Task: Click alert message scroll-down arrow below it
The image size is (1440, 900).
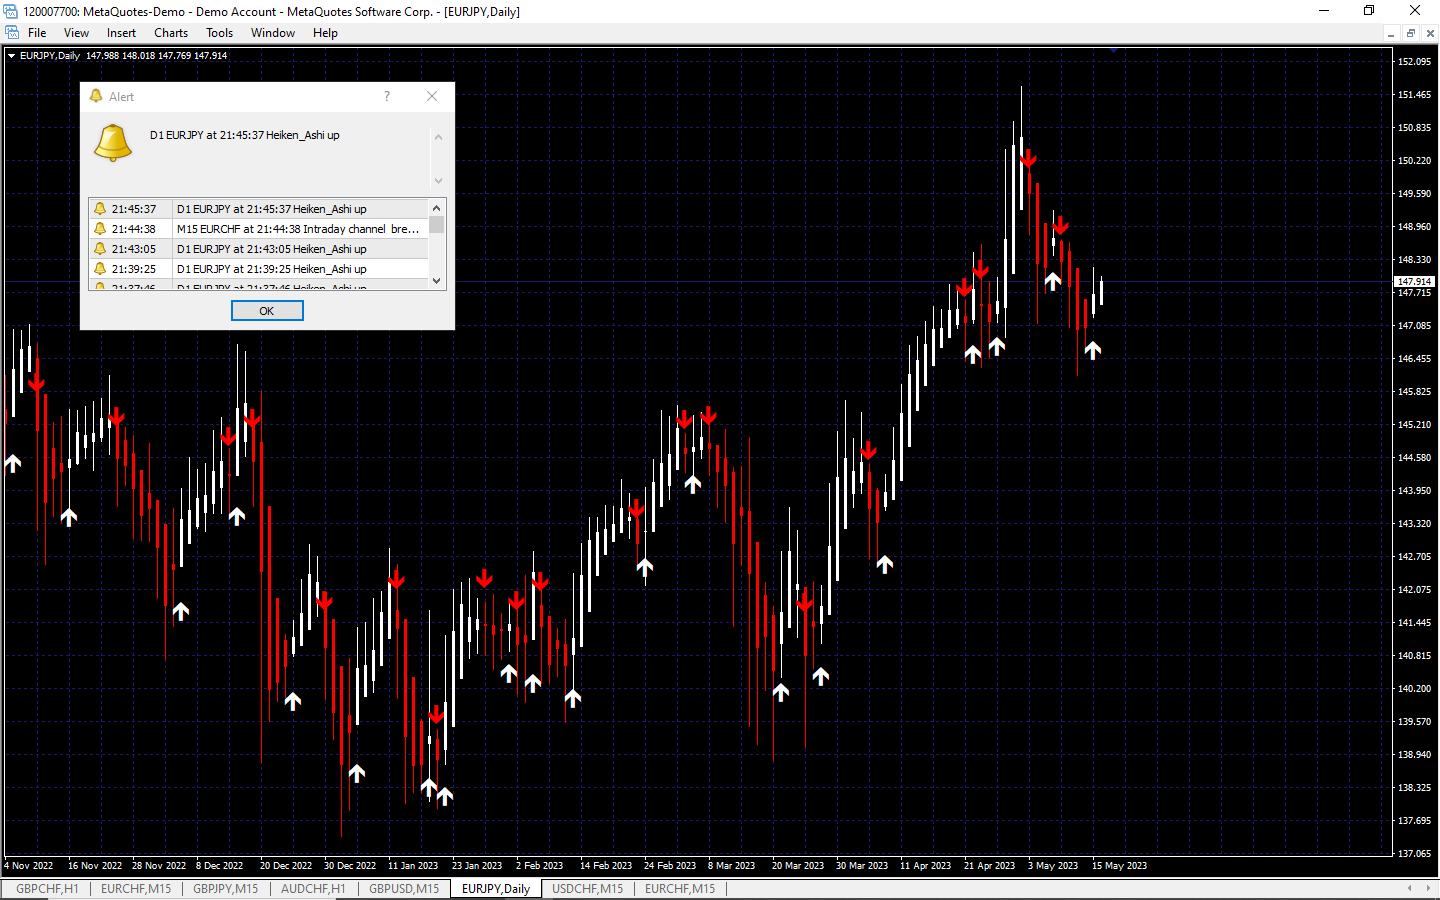Action: (x=438, y=181)
